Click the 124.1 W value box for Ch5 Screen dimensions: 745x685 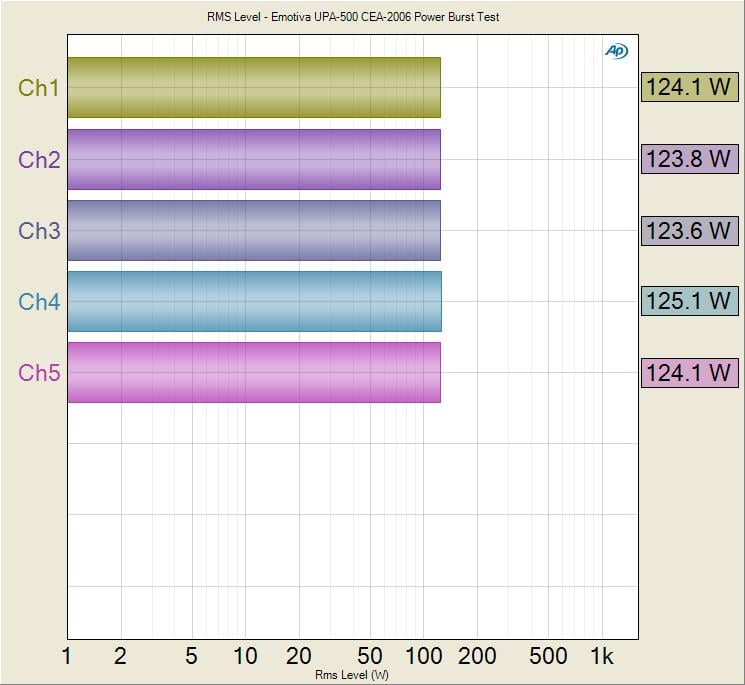[690, 372]
